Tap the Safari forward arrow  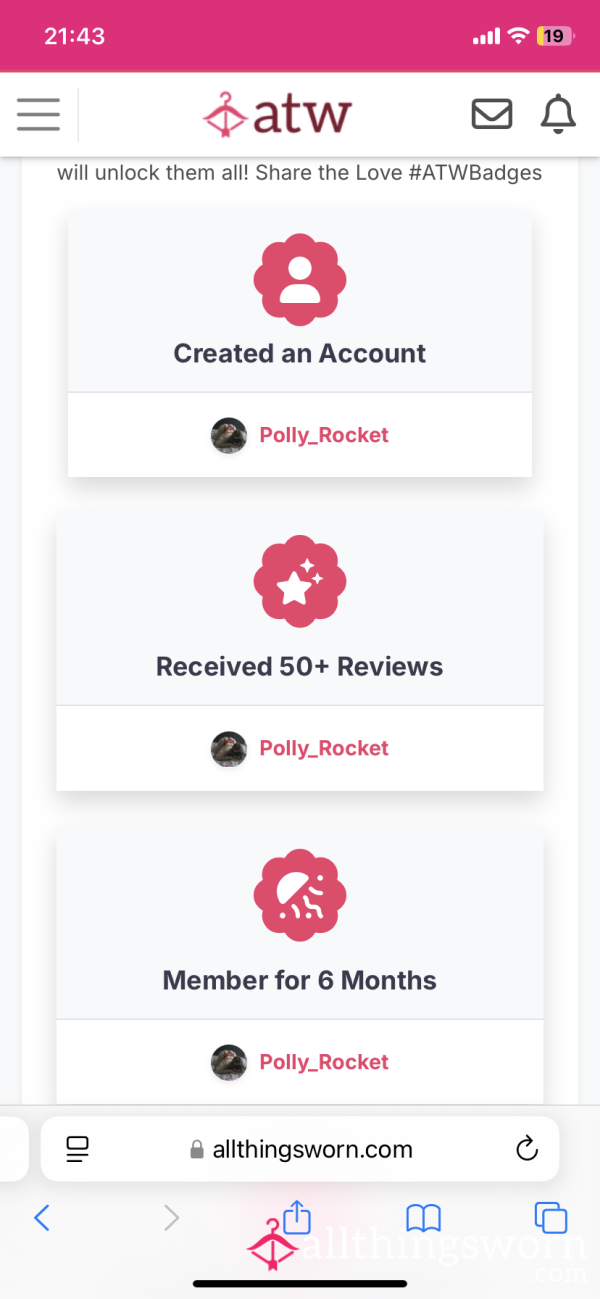point(171,1217)
